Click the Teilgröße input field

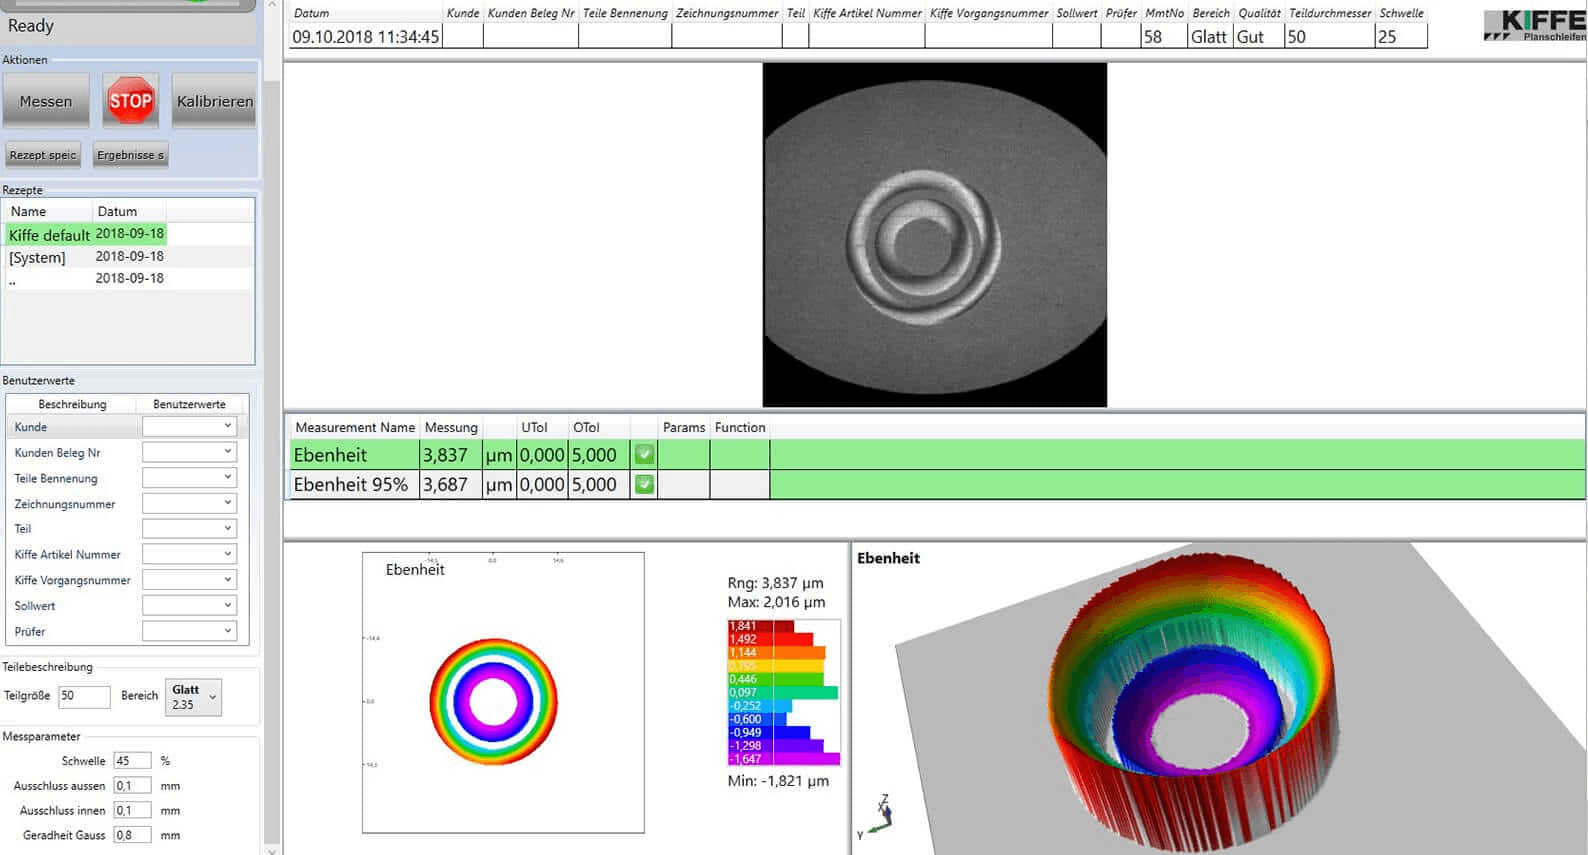(84, 696)
